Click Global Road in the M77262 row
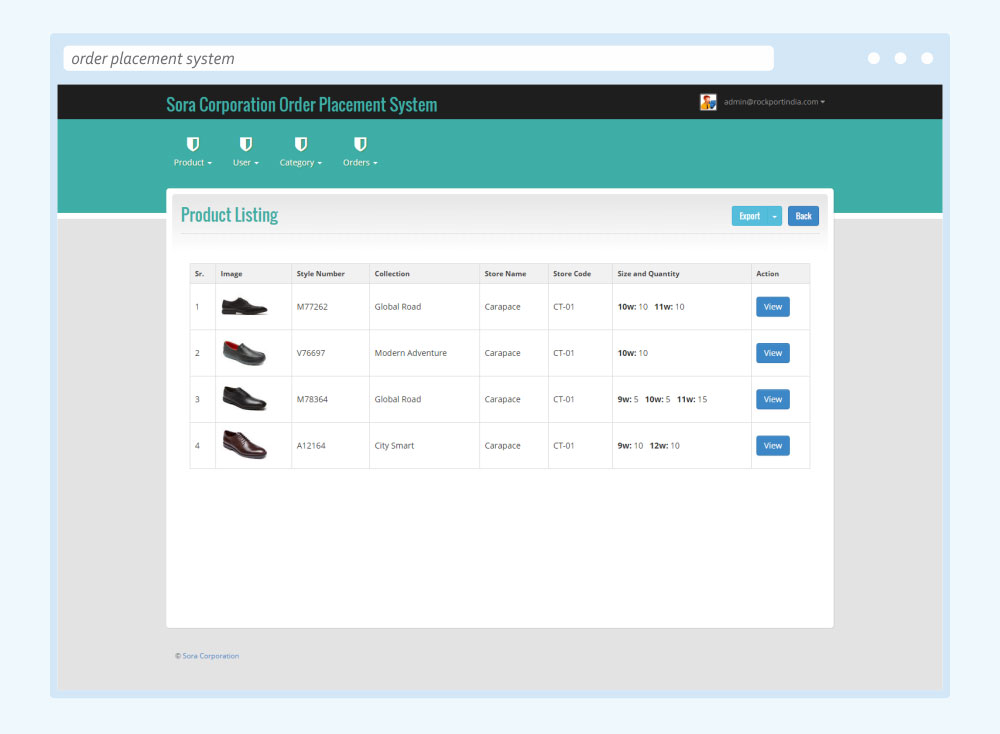 (x=398, y=307)
